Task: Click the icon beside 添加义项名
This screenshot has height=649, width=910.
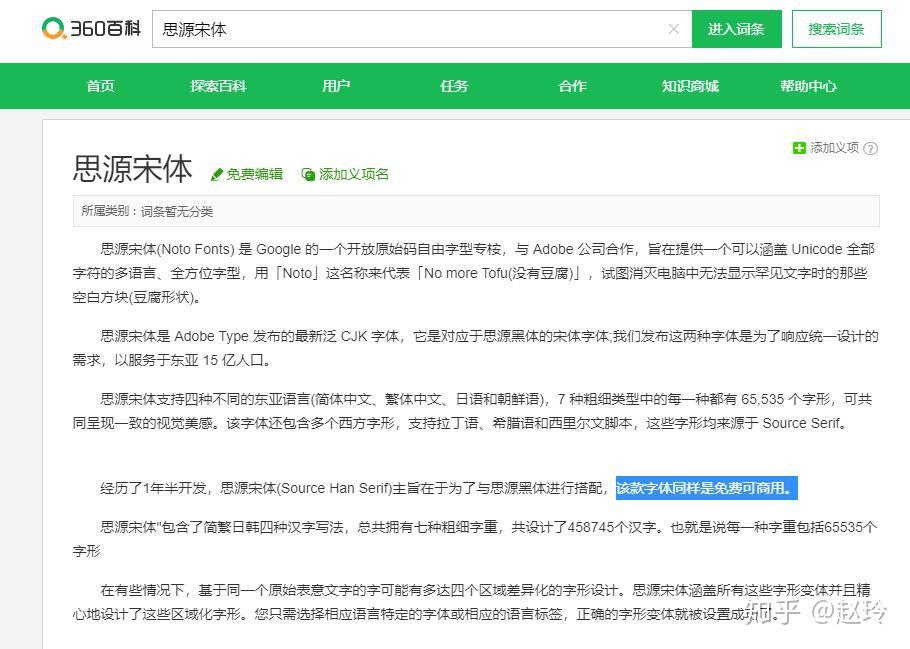Action: tap(308, 174)
